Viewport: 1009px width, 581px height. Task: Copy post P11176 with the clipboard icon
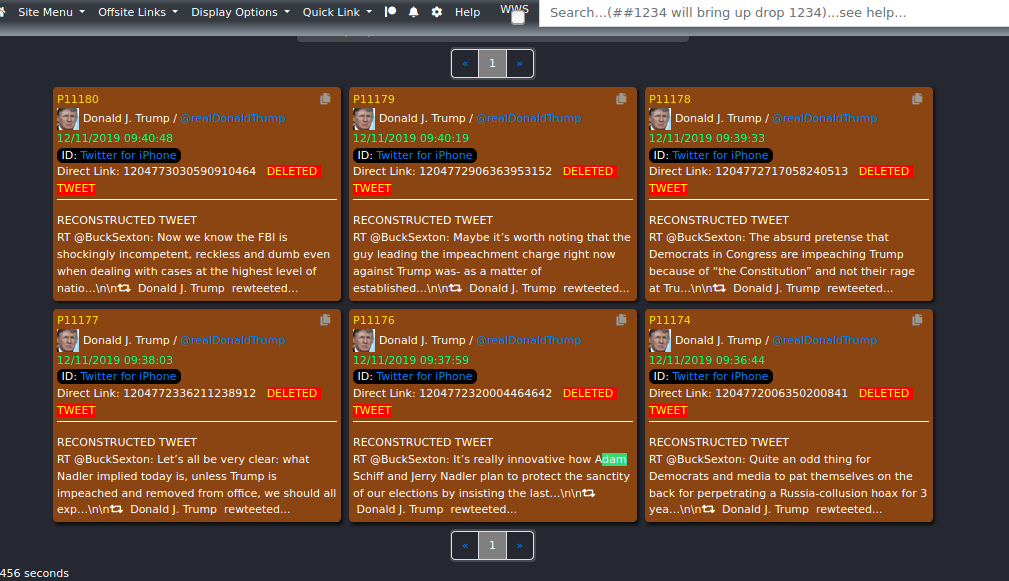(621, 320)
